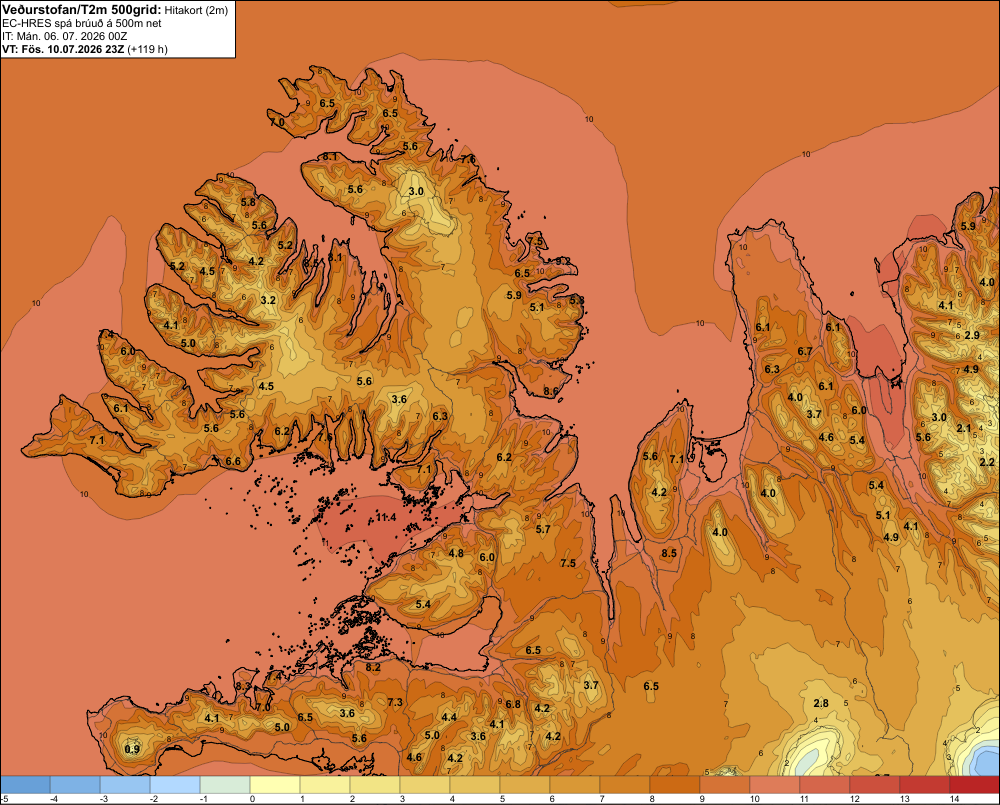The width and height of the screenshot is (1000, 805).
Task: Click the legend swatch between 1 and 2
Action: pyautogui.click(x=325, y=785)
